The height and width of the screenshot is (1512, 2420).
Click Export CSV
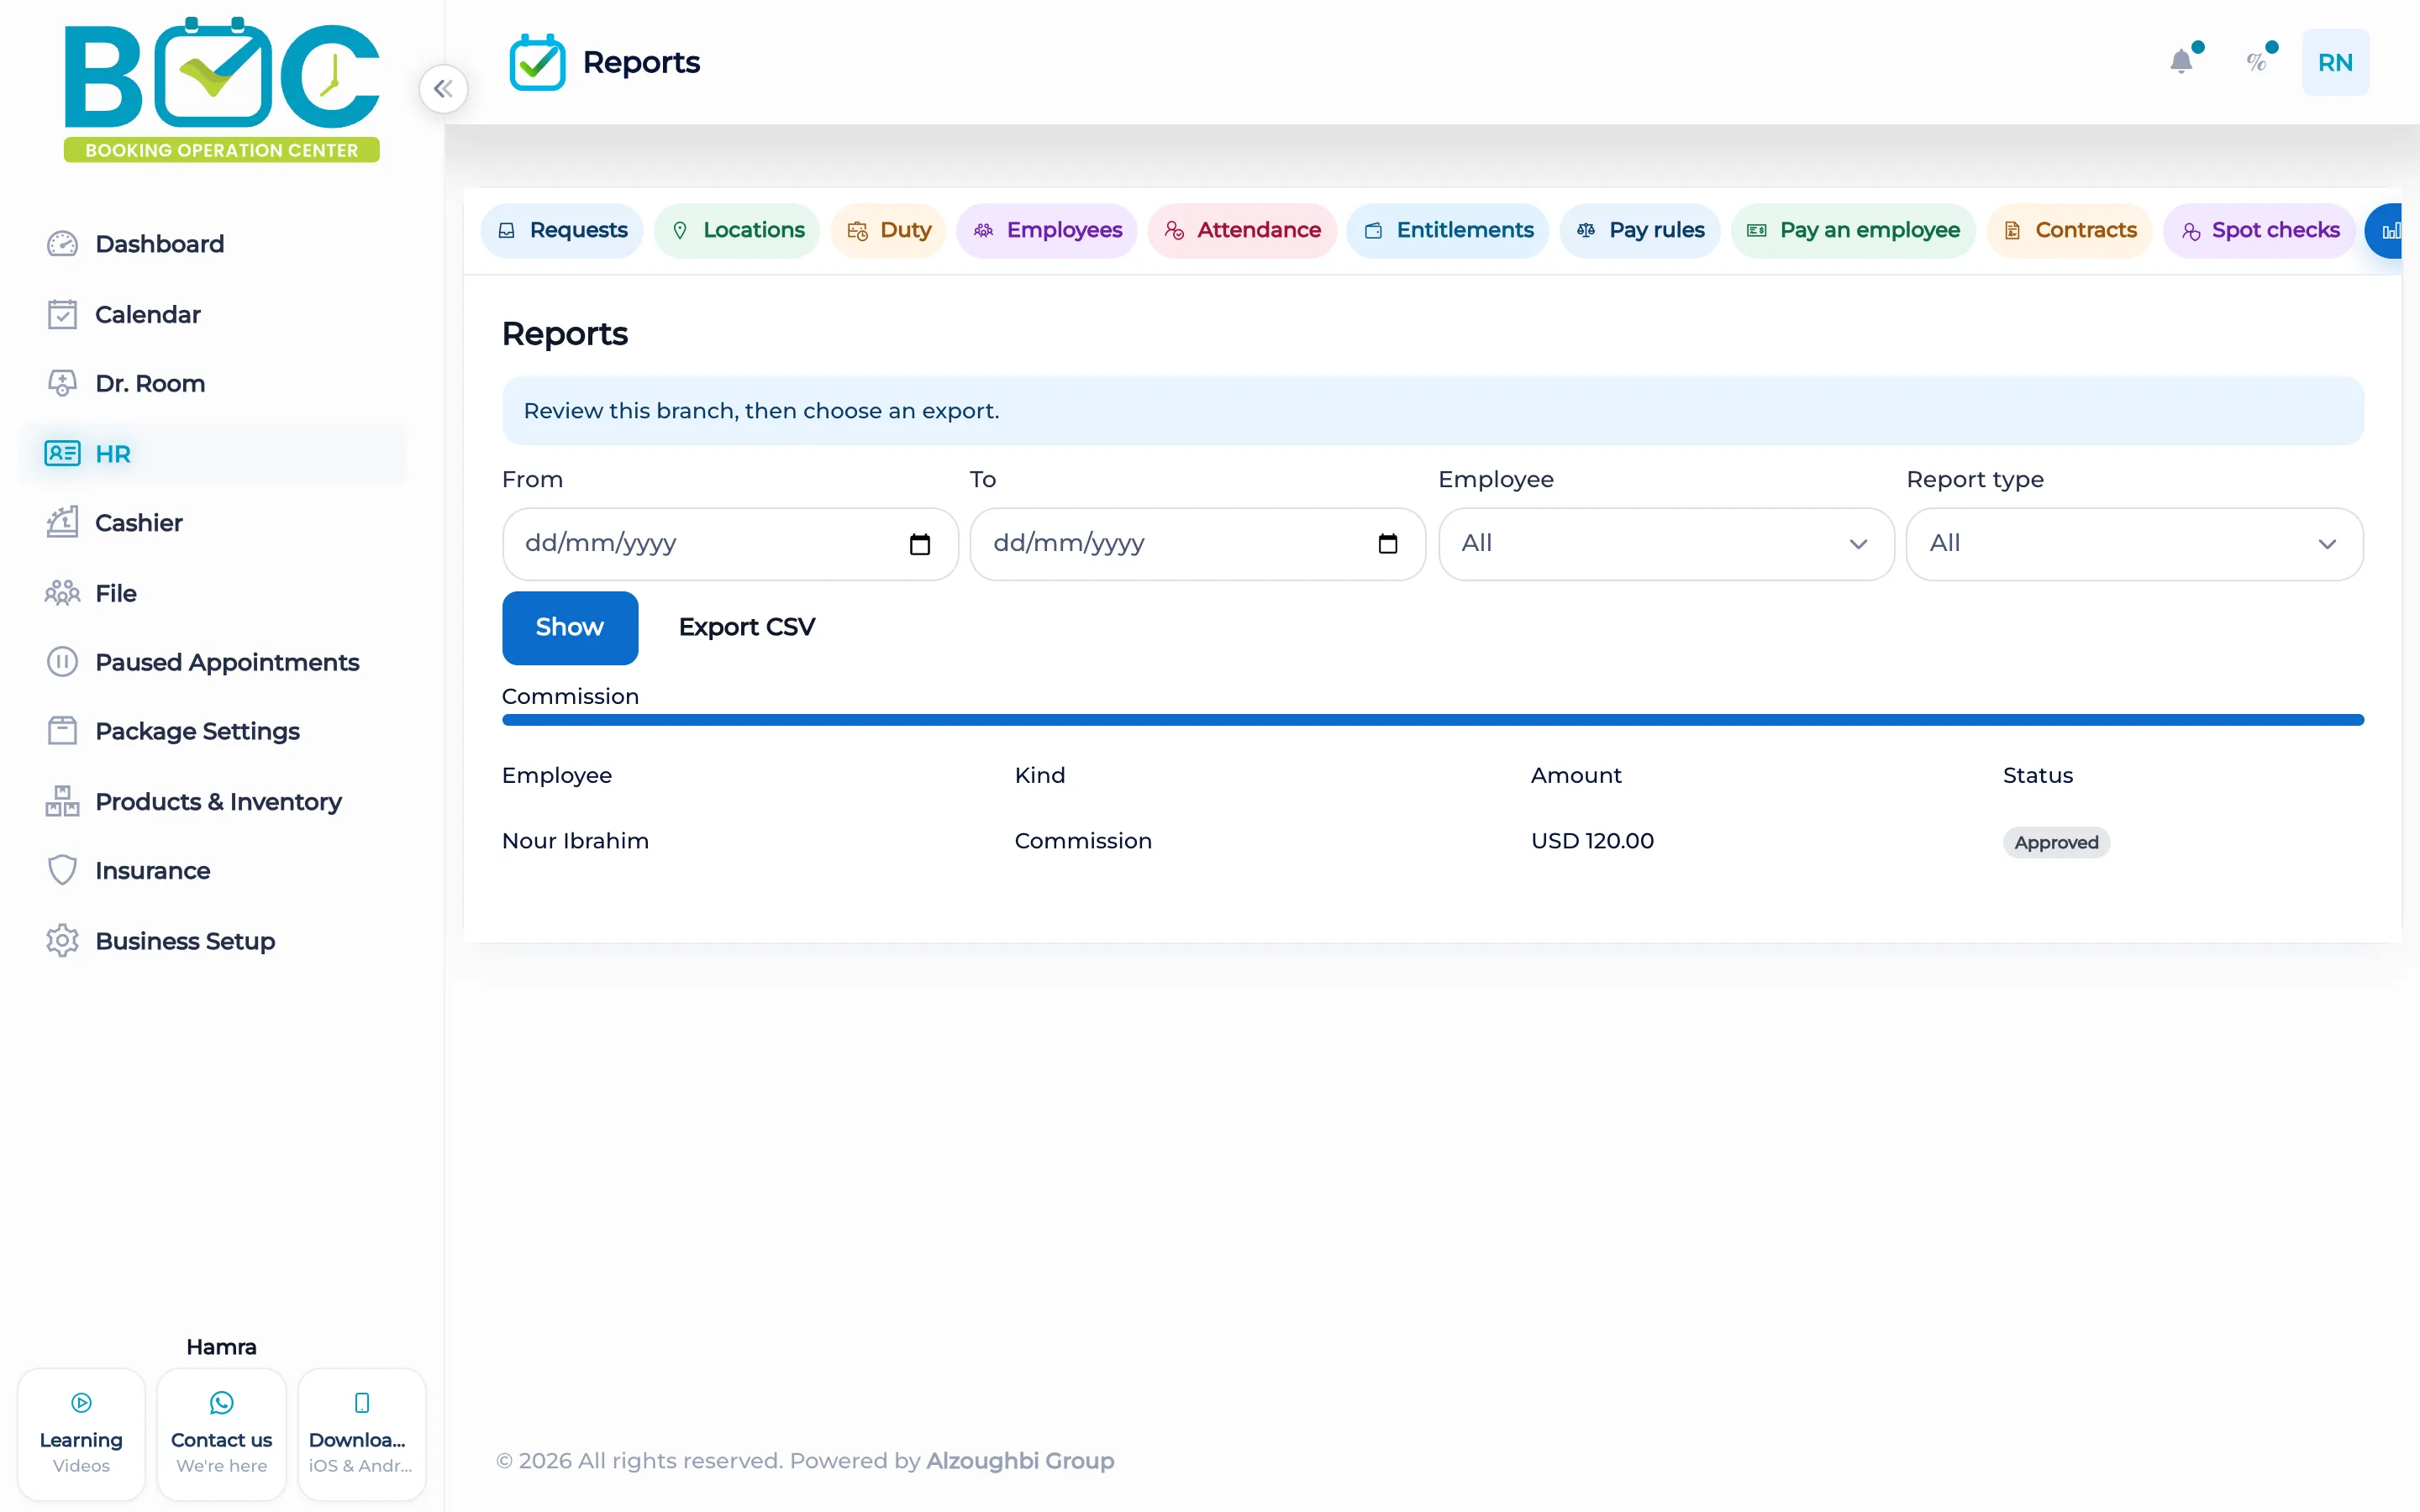[747, 628]
